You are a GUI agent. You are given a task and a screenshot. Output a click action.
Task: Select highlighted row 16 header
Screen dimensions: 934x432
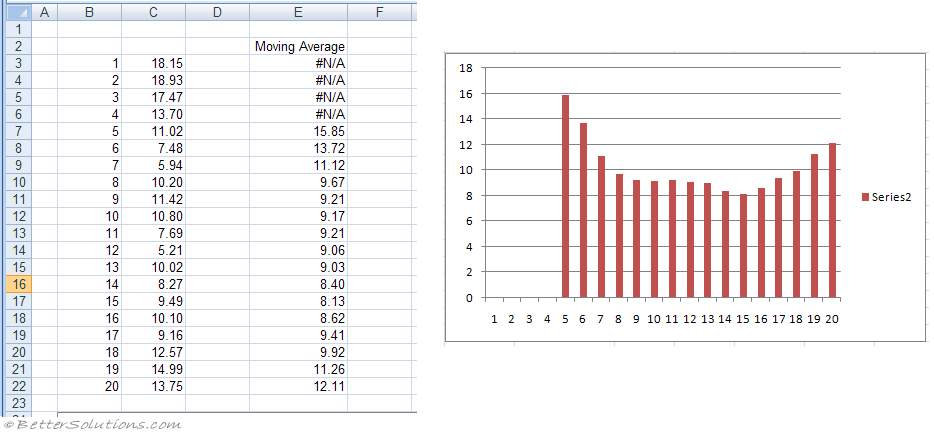coord(19,284)
